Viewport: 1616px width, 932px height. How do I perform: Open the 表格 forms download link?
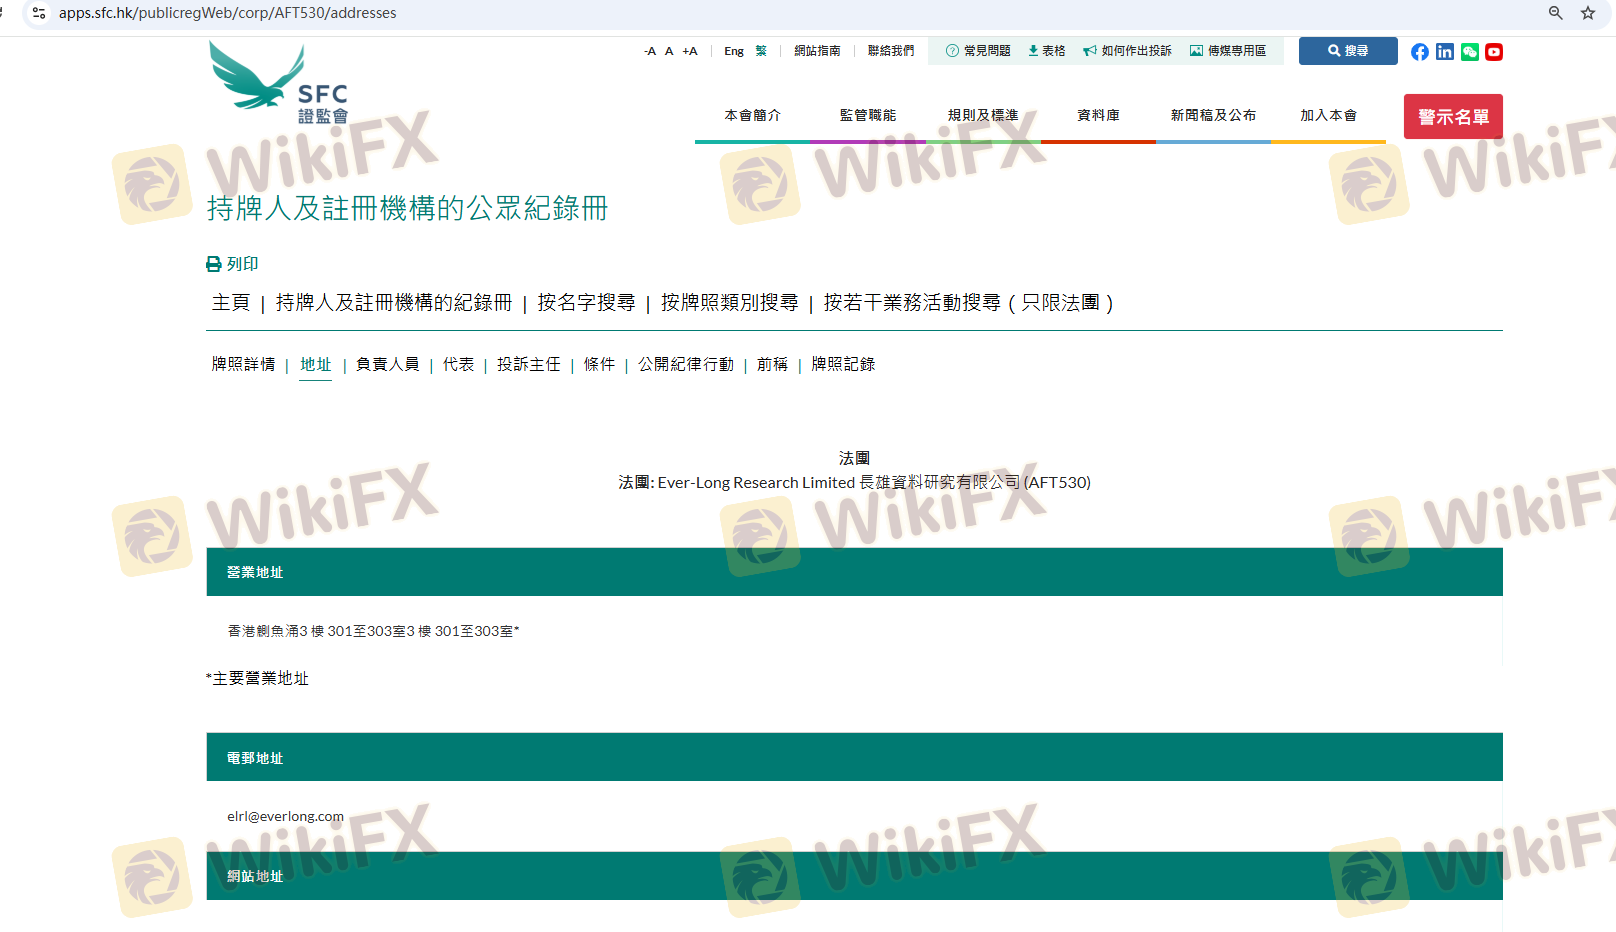tap(1047, 51)
